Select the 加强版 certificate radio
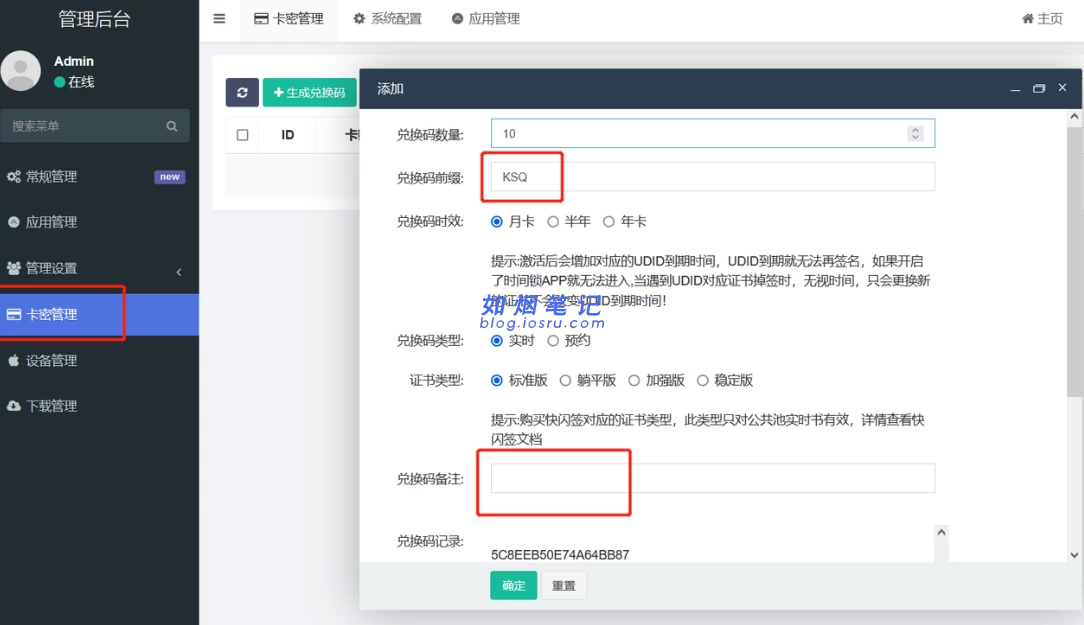 [x=634, y=381]
